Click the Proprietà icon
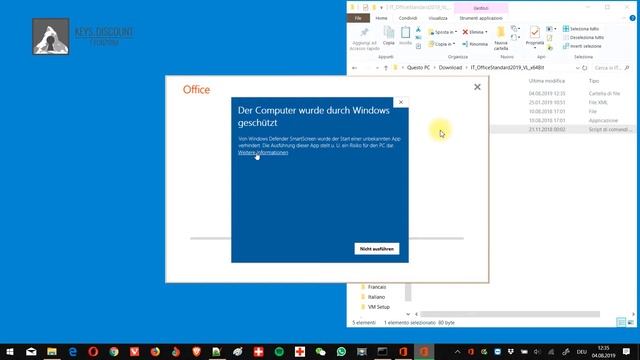The width and height of the screenshot is (640, 360). click(x=535, y=32)
